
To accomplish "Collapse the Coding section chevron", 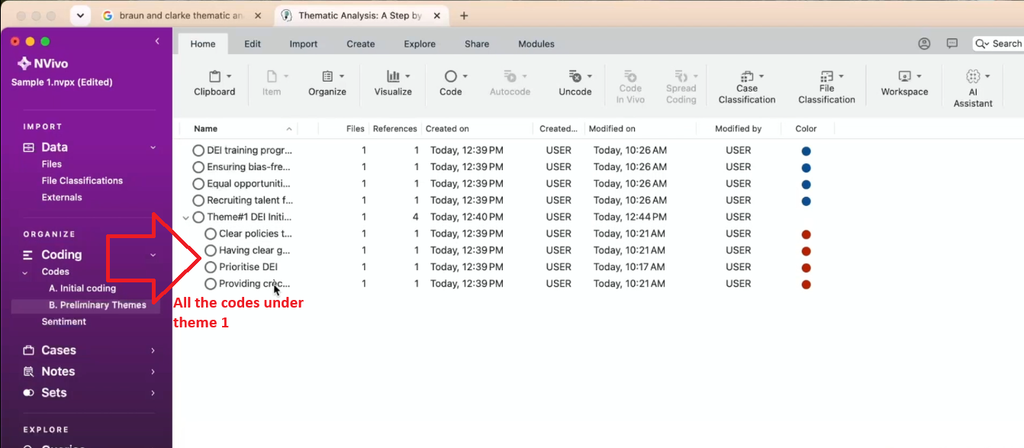I will tap(153, 255).
